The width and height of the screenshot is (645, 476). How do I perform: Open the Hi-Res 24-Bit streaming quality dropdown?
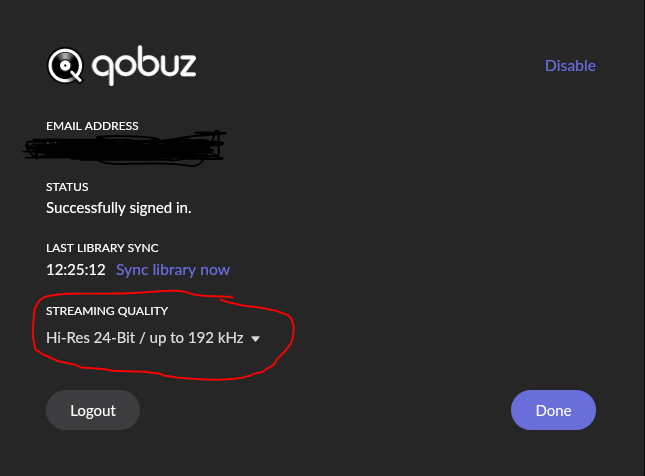coord(153,338)
